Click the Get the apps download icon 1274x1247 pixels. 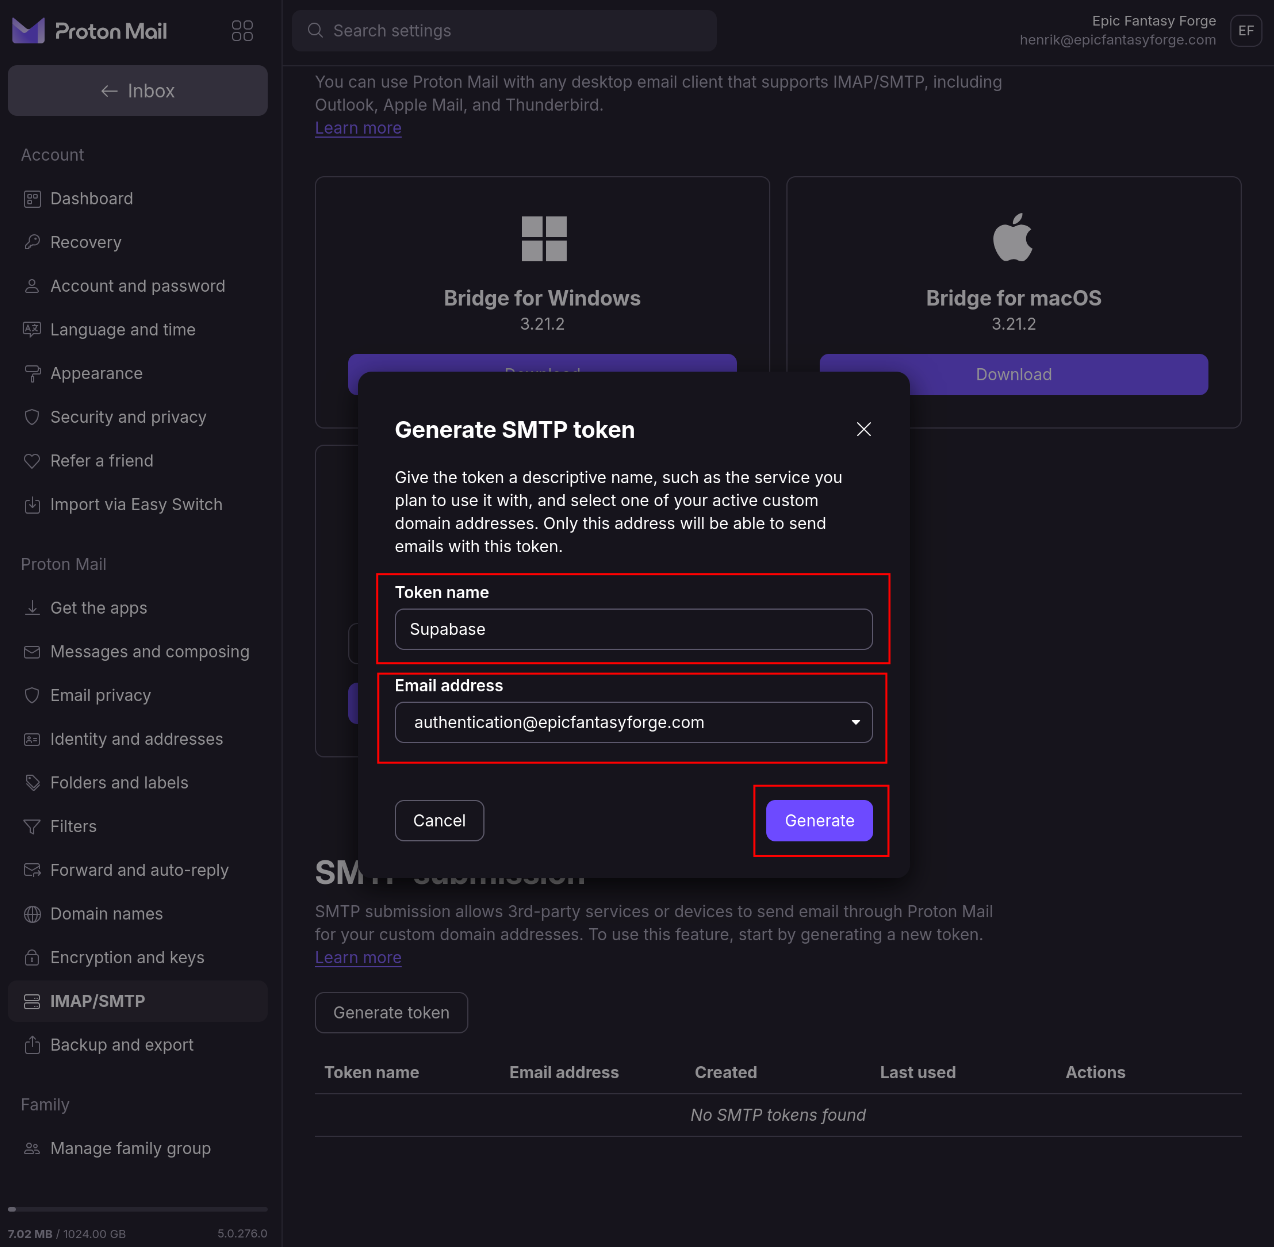point(32,608)
